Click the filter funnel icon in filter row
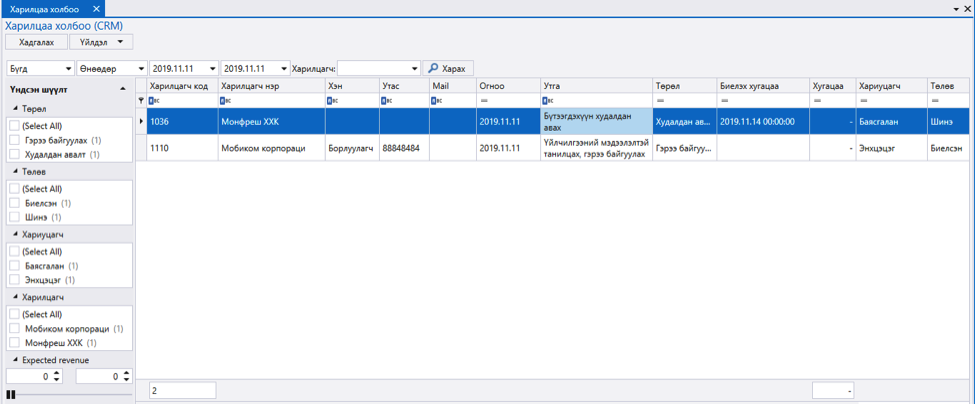 [x=141, y=100]
